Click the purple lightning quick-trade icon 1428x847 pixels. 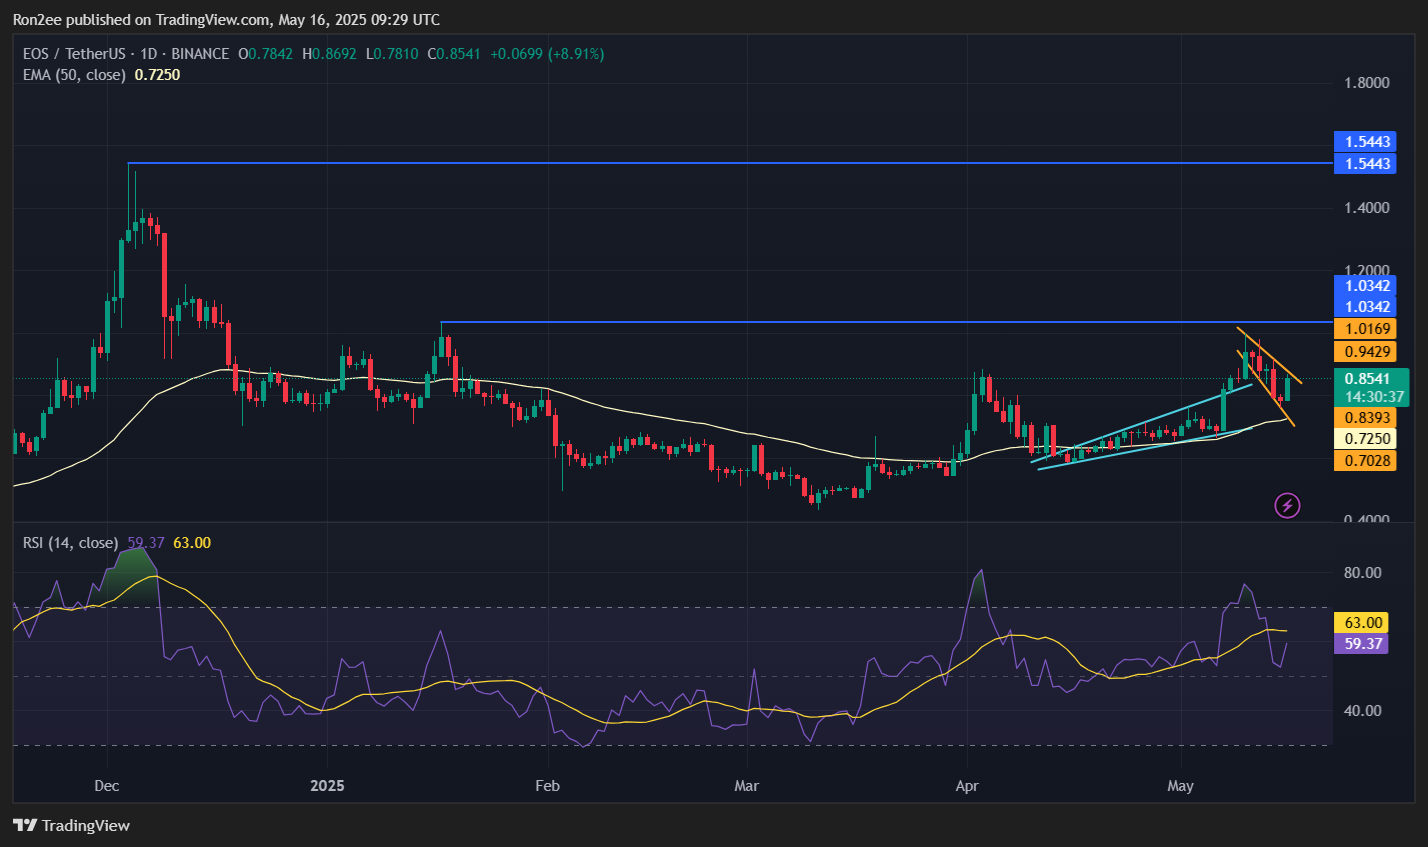pyautogui.click(x=1287, y=505)
